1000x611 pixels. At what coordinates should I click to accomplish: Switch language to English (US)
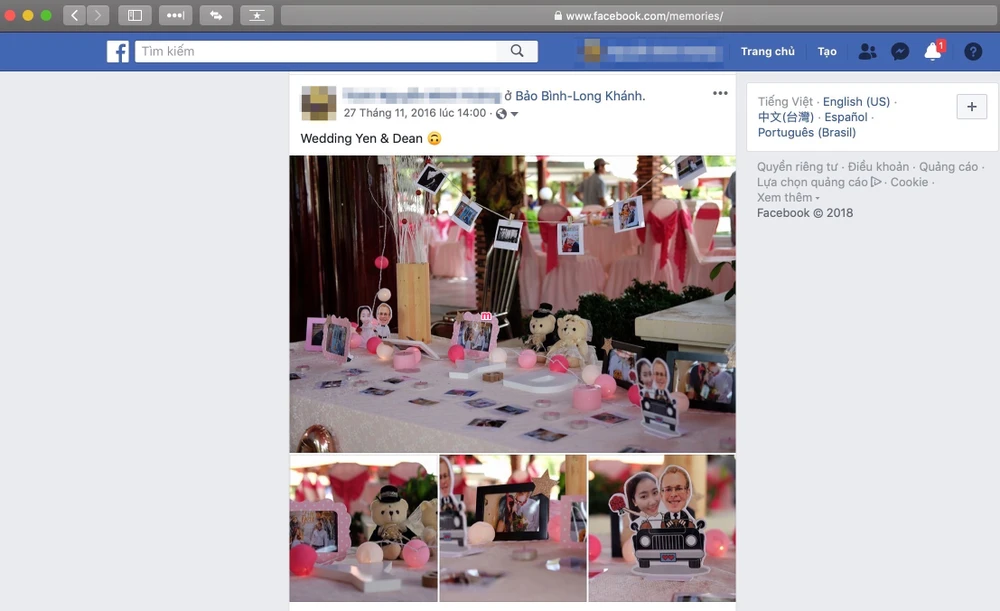(856, 101)
